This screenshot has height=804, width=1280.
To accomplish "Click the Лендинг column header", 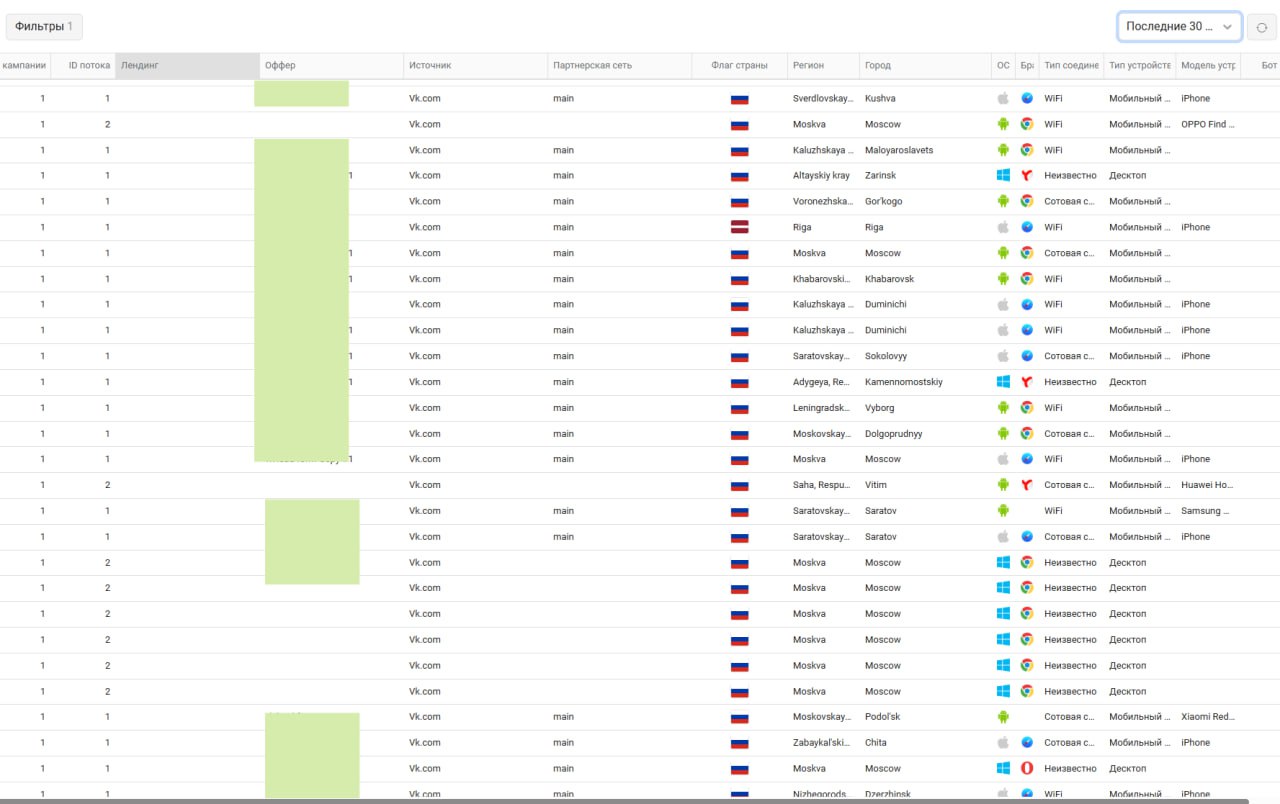I will [x=188, y=65].
